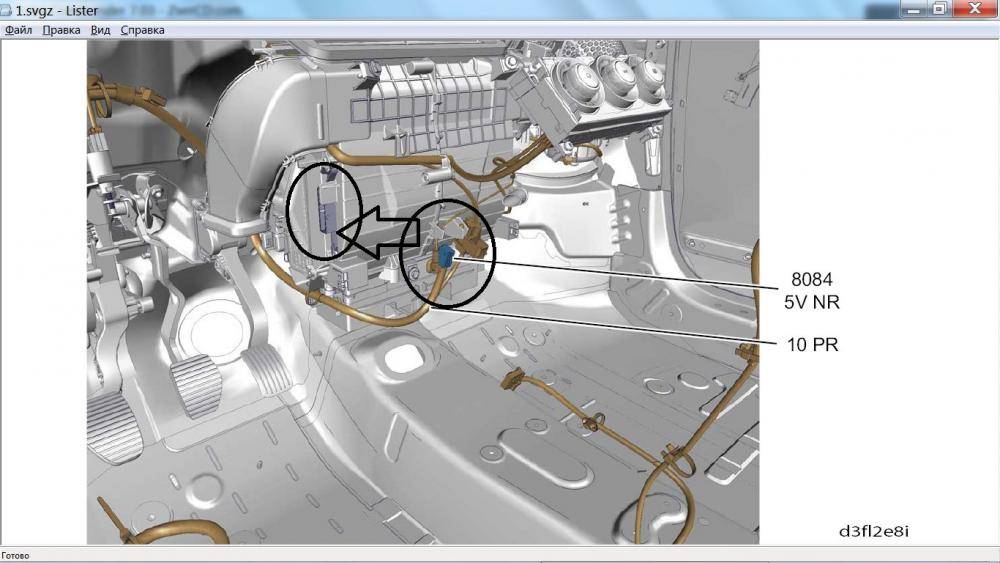Click the 10 PR label
Viewport: 1000px width, 563px height.
pyautogui.click(x=812, y=345)
